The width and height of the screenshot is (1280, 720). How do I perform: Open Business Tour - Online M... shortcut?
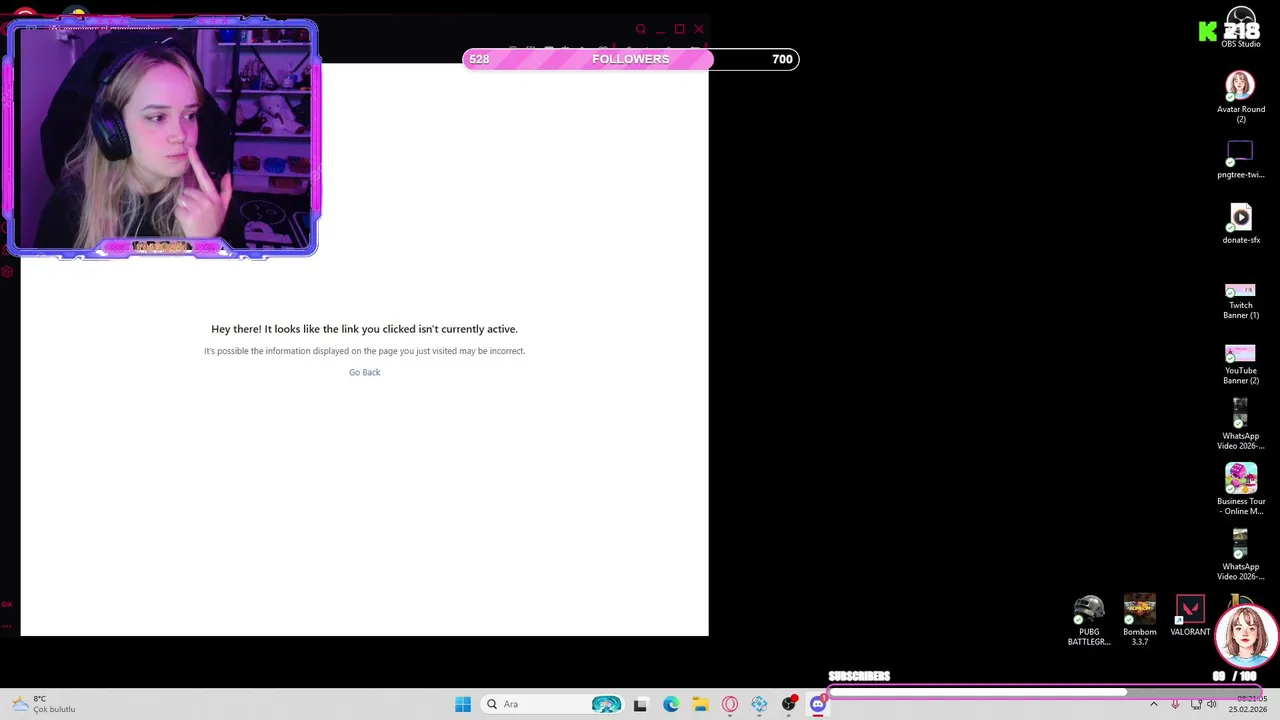(1240, 489)
